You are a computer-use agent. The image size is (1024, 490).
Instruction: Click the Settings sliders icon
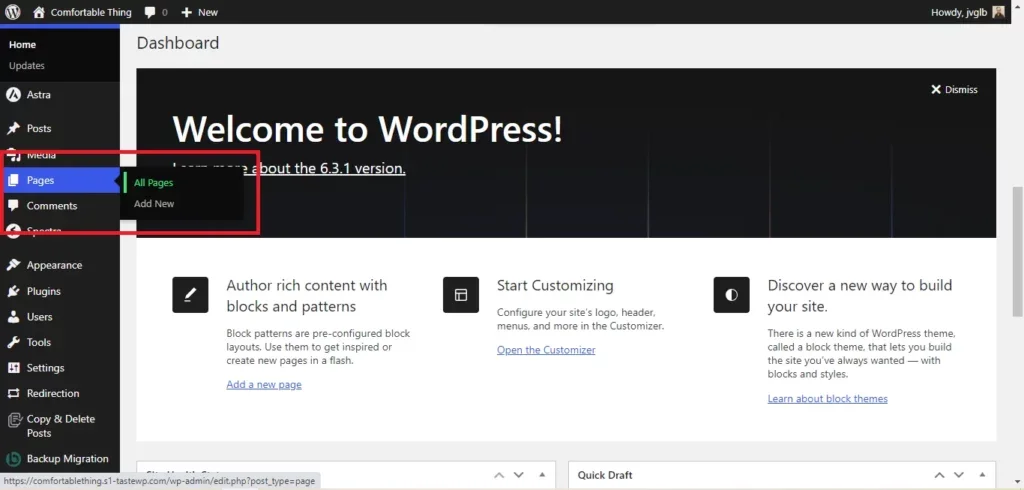[x=13, y=368]
